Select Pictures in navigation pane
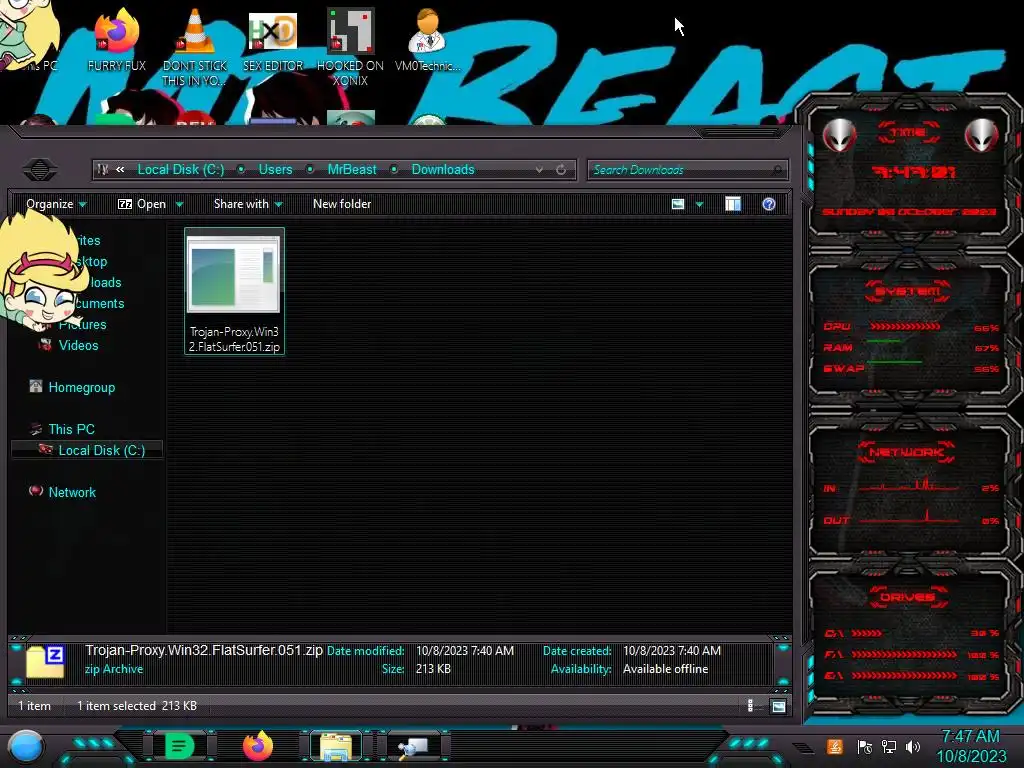Screen dimensions: 1024x768 point(82,325)
